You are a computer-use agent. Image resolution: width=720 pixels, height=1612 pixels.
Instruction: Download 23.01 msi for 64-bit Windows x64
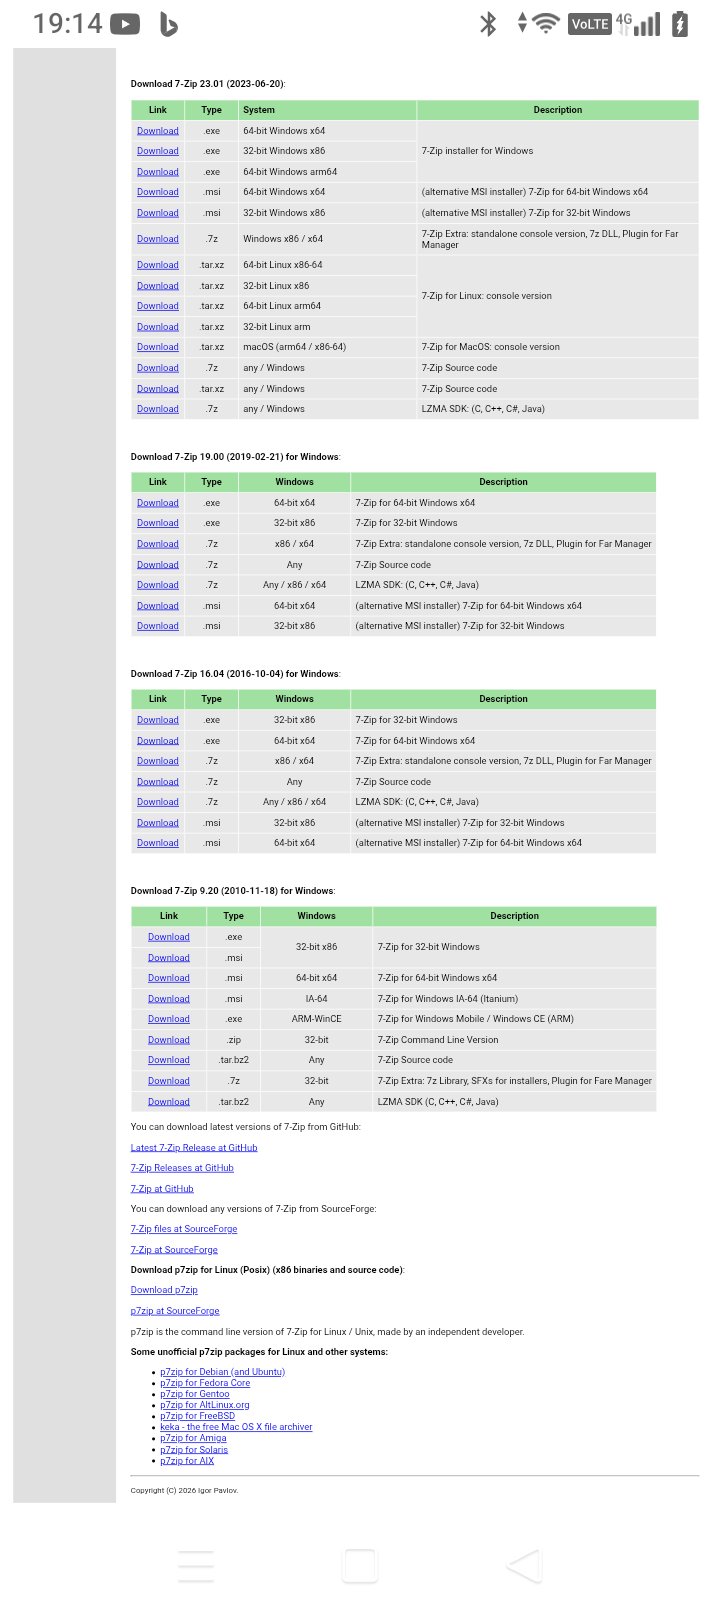click(x=158, y=192)
